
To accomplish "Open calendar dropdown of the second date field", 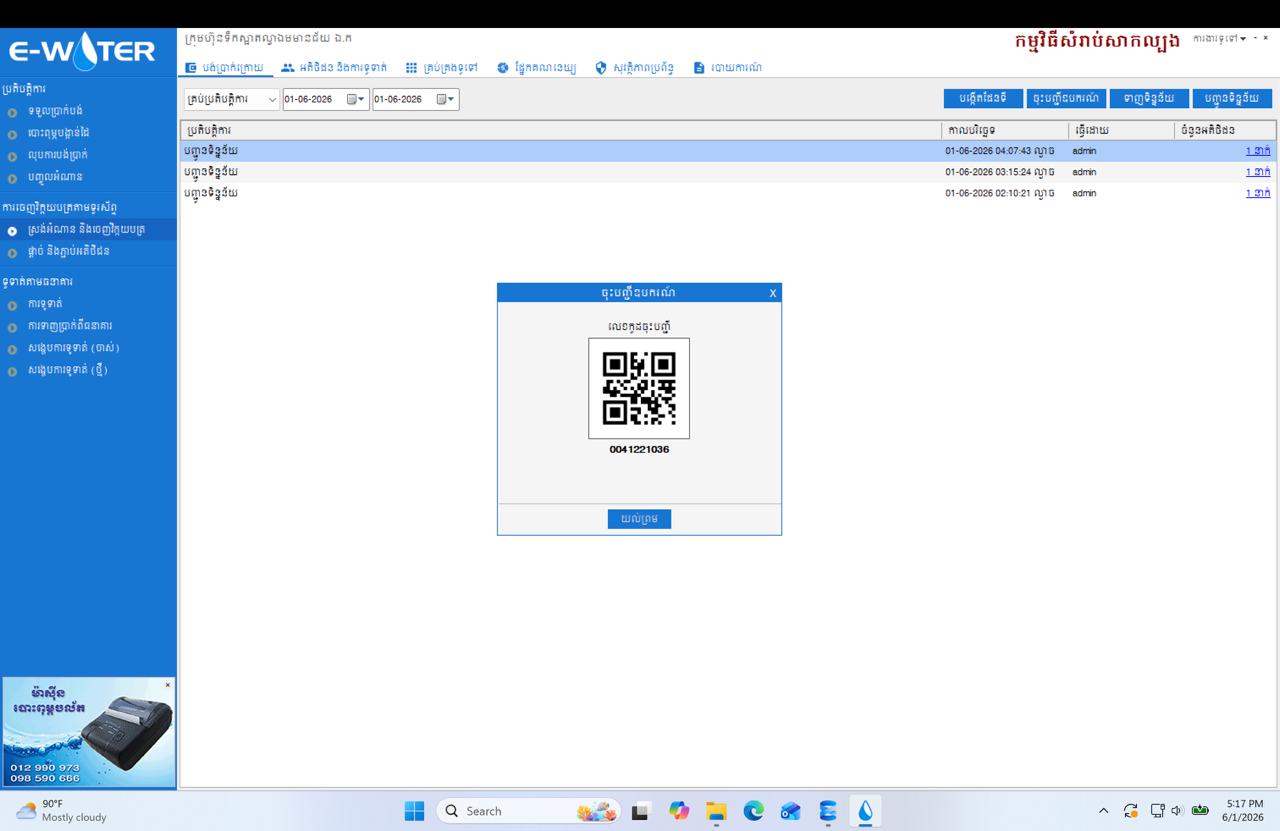I will point(446,99).
